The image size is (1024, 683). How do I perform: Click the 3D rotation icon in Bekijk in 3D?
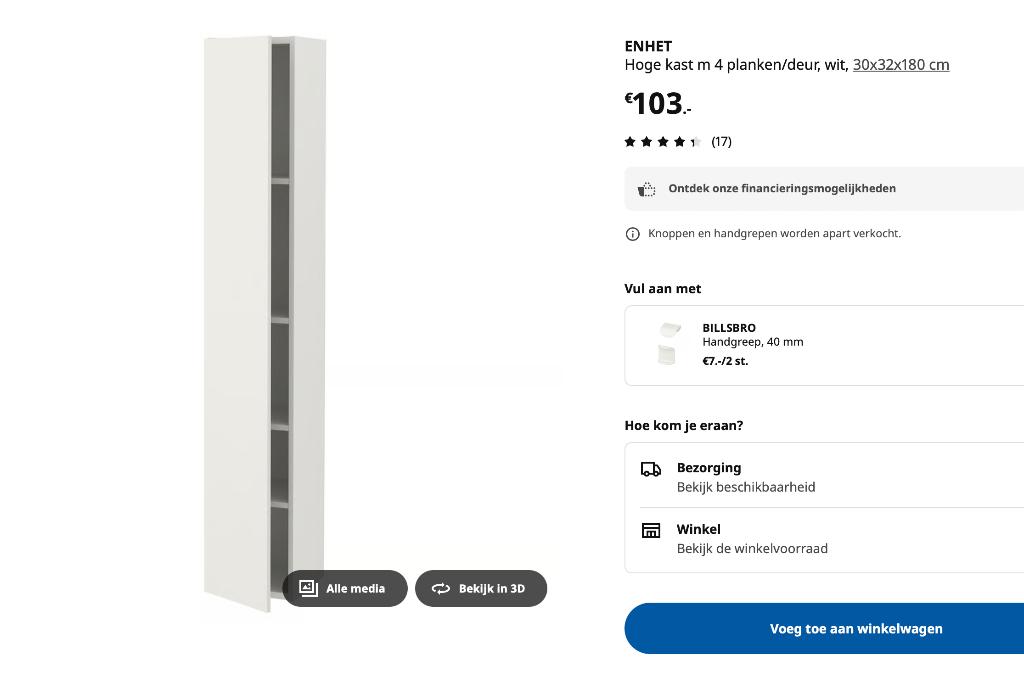pos(441,589)
